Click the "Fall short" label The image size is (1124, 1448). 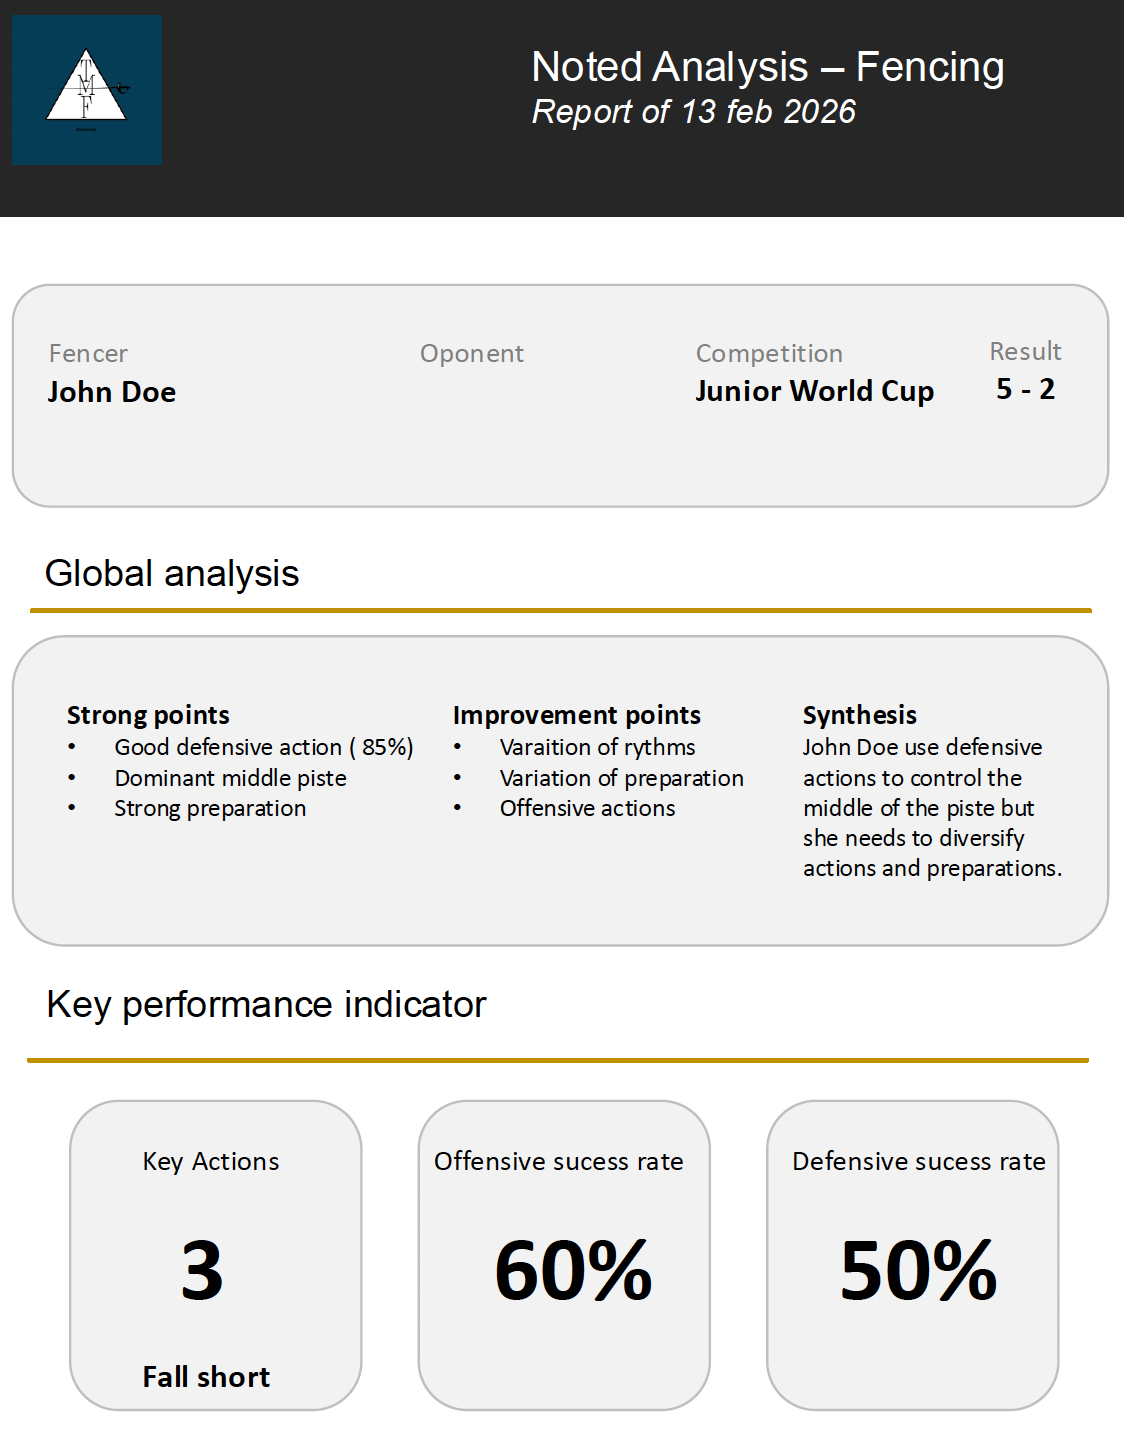(206, 1377)
